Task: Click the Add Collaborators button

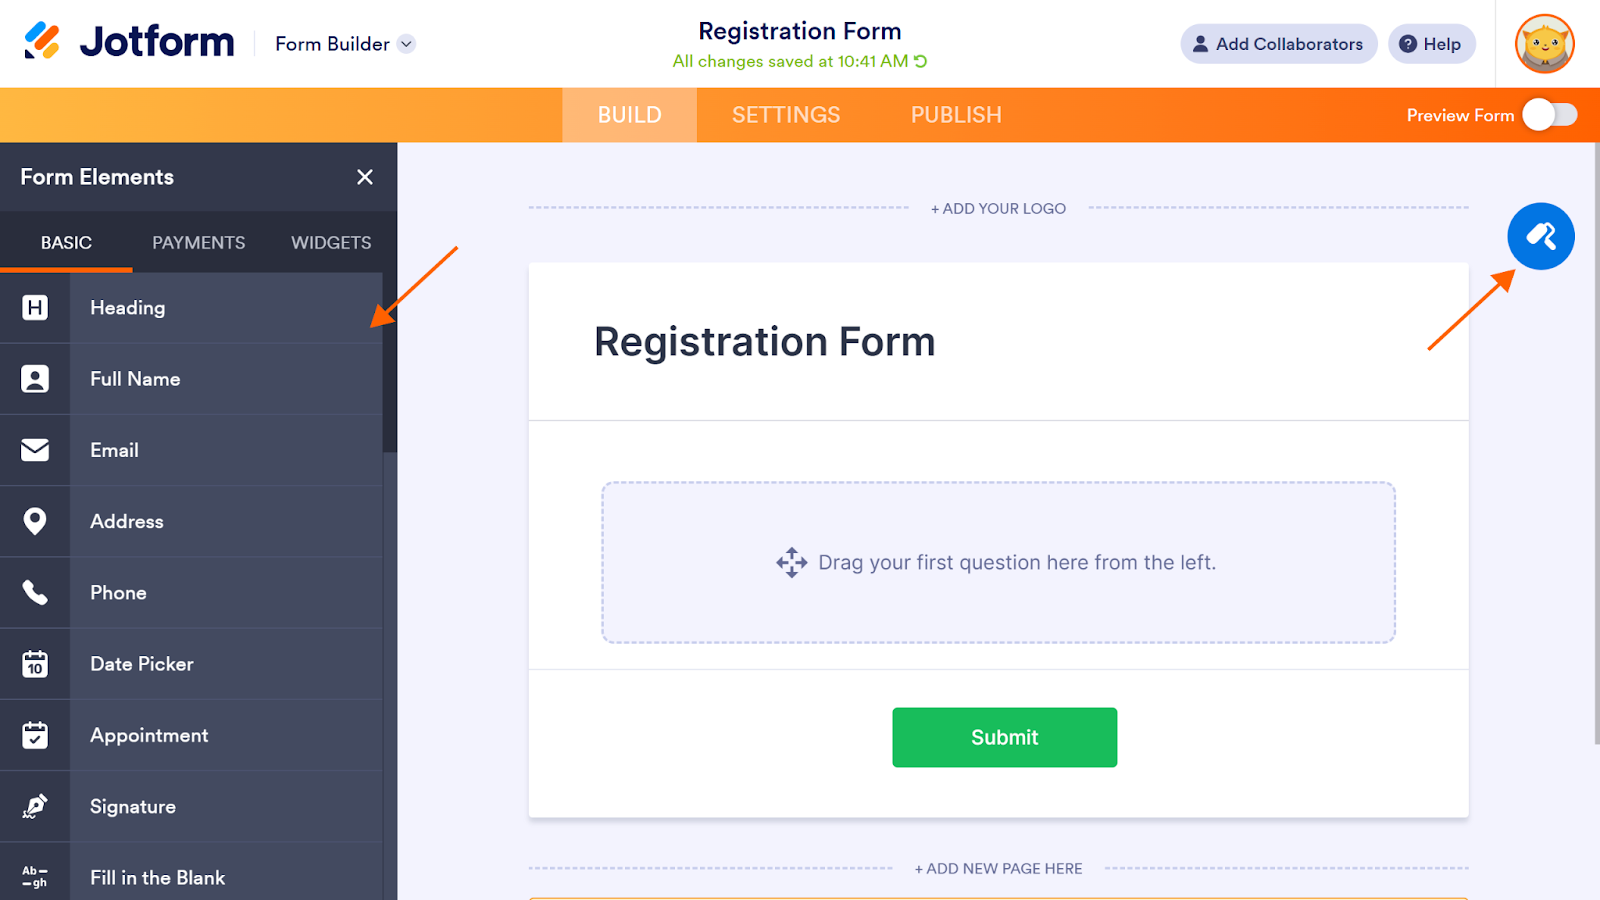Action: click(x=1278, y=44)
